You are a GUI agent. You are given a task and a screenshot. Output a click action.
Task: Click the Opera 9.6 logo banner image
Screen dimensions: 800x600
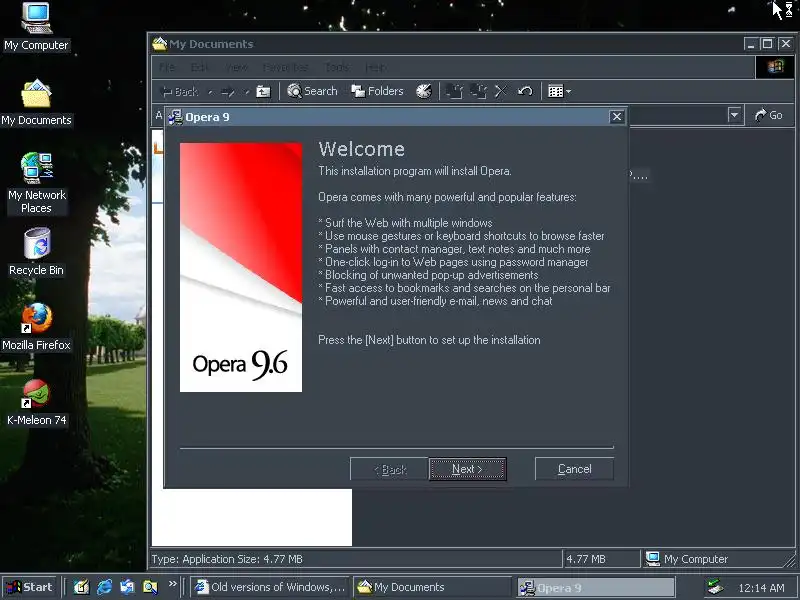[241, 267]
